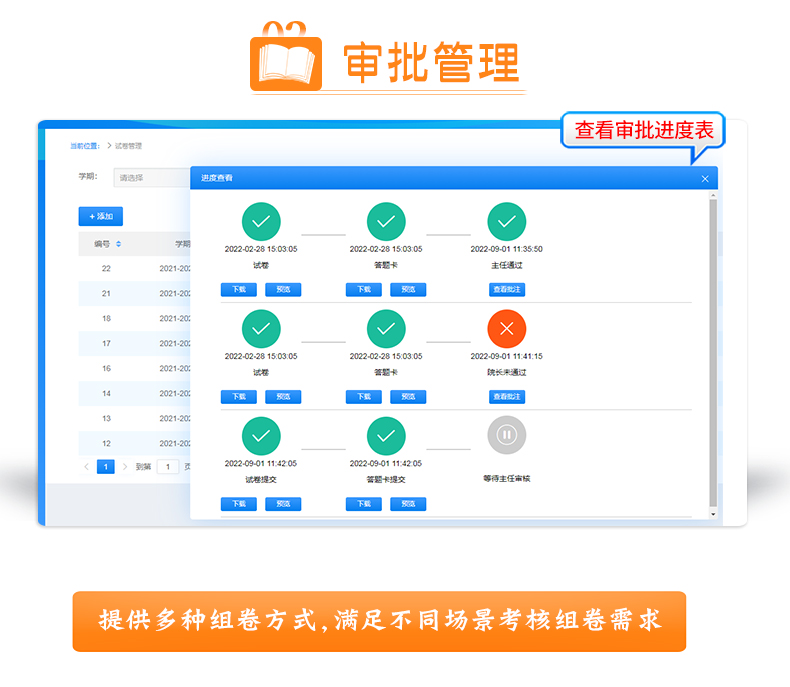Go to the next page with the right chevron
The image size is (790, 687).
click(125, 466)
